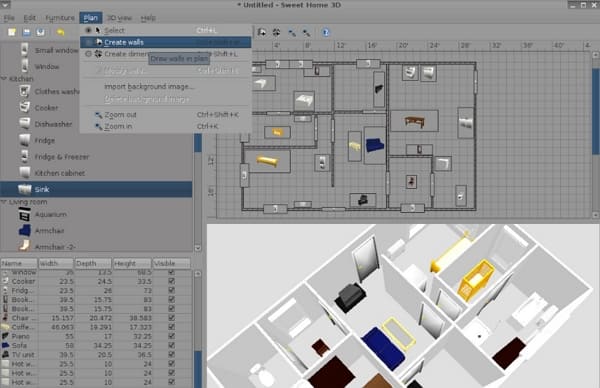Choose Zoom out in Plan menu
Viewport: 600px width, 388px height.
[166, 115]
